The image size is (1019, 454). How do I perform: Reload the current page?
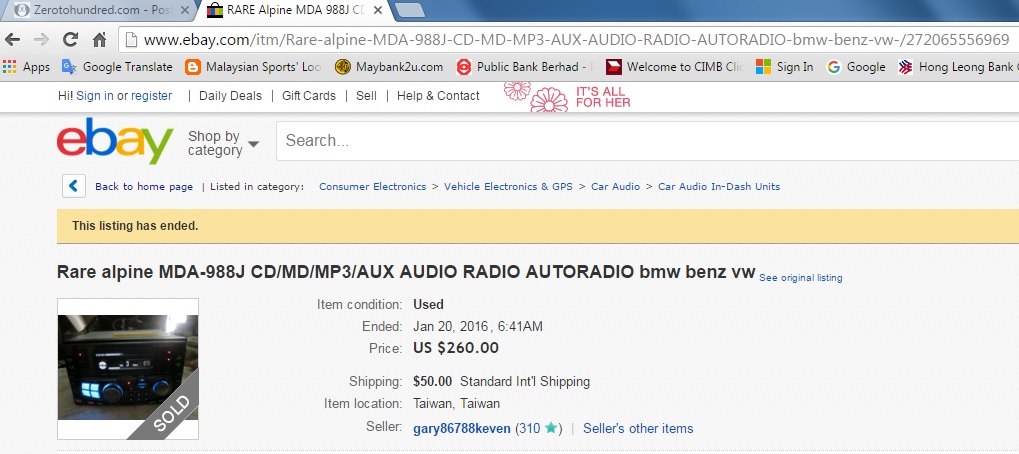pyautogui.click(x=70, y=41)
